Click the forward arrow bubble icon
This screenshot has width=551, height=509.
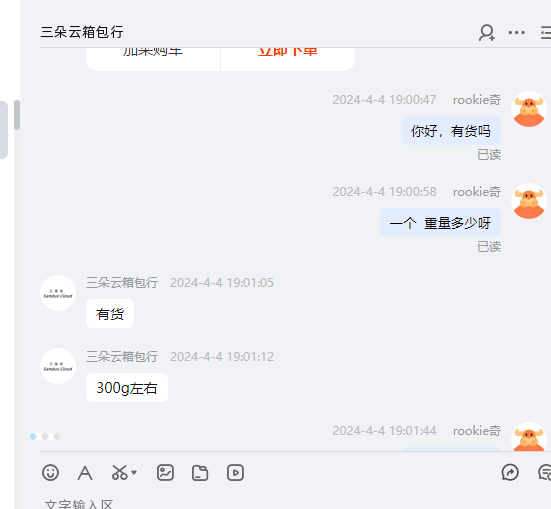(x=510, y=472)
